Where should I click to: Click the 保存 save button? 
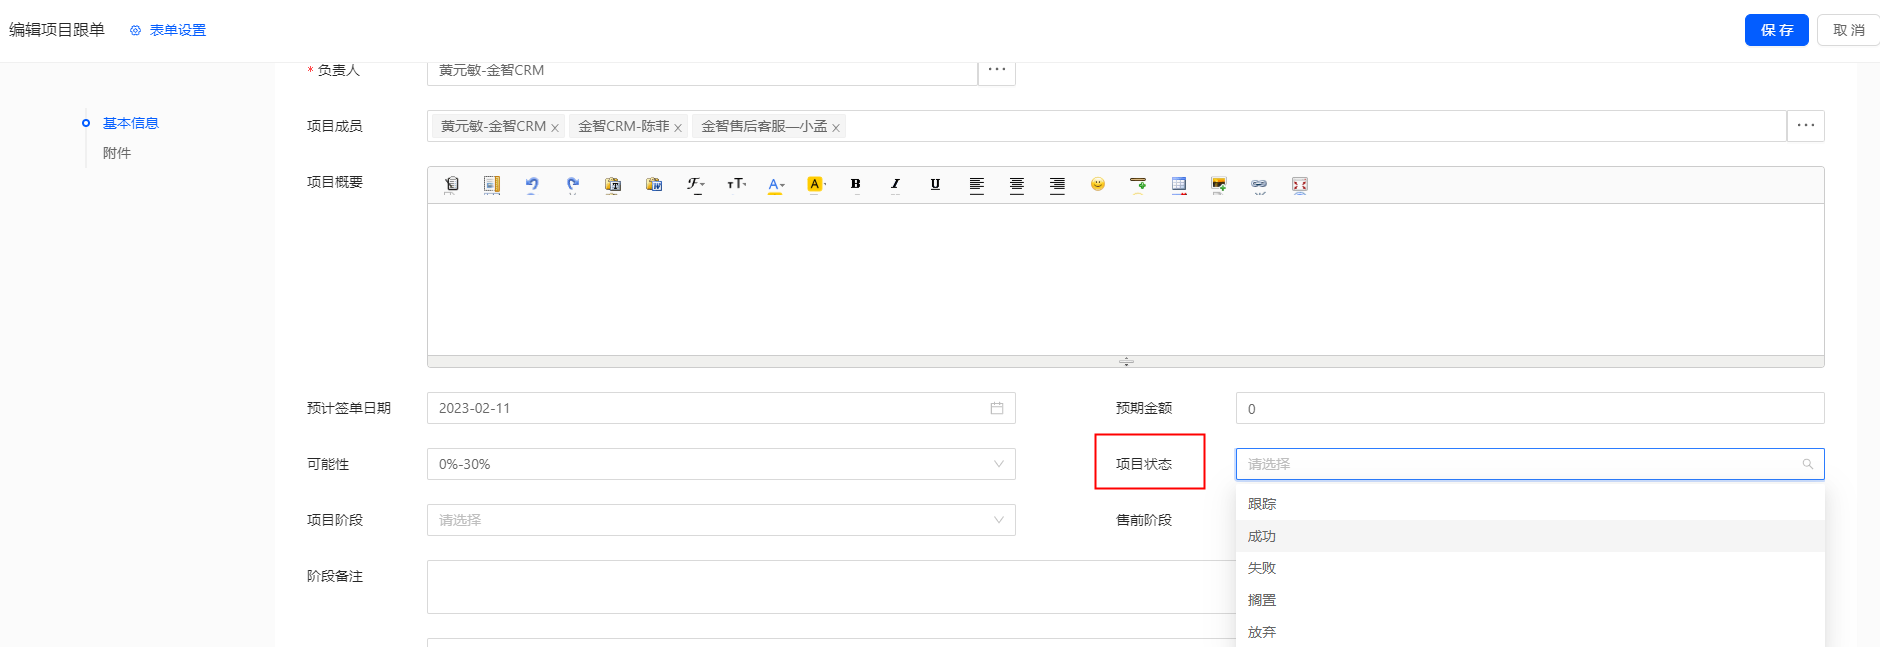pyautogui.click(x=1777, y=30)
